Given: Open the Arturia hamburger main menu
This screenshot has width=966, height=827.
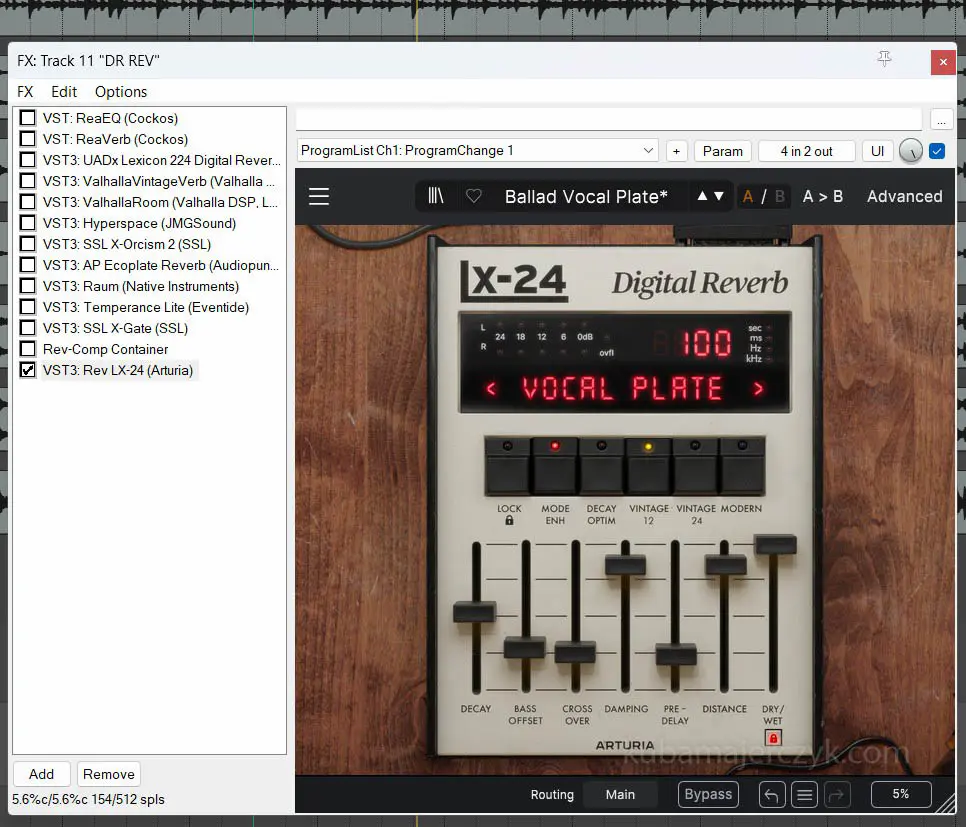Looking at the screenshot, I should 319,196.
